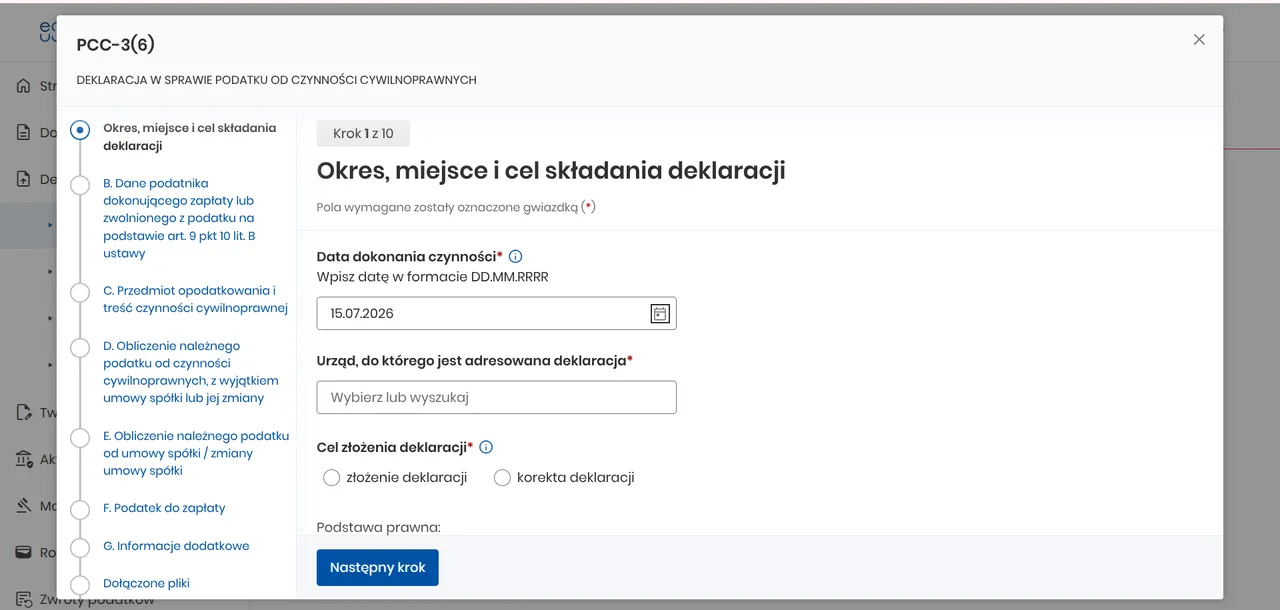Go to step F. Podatek do zapłaty
1280x610 pixels.
(164, 508)
